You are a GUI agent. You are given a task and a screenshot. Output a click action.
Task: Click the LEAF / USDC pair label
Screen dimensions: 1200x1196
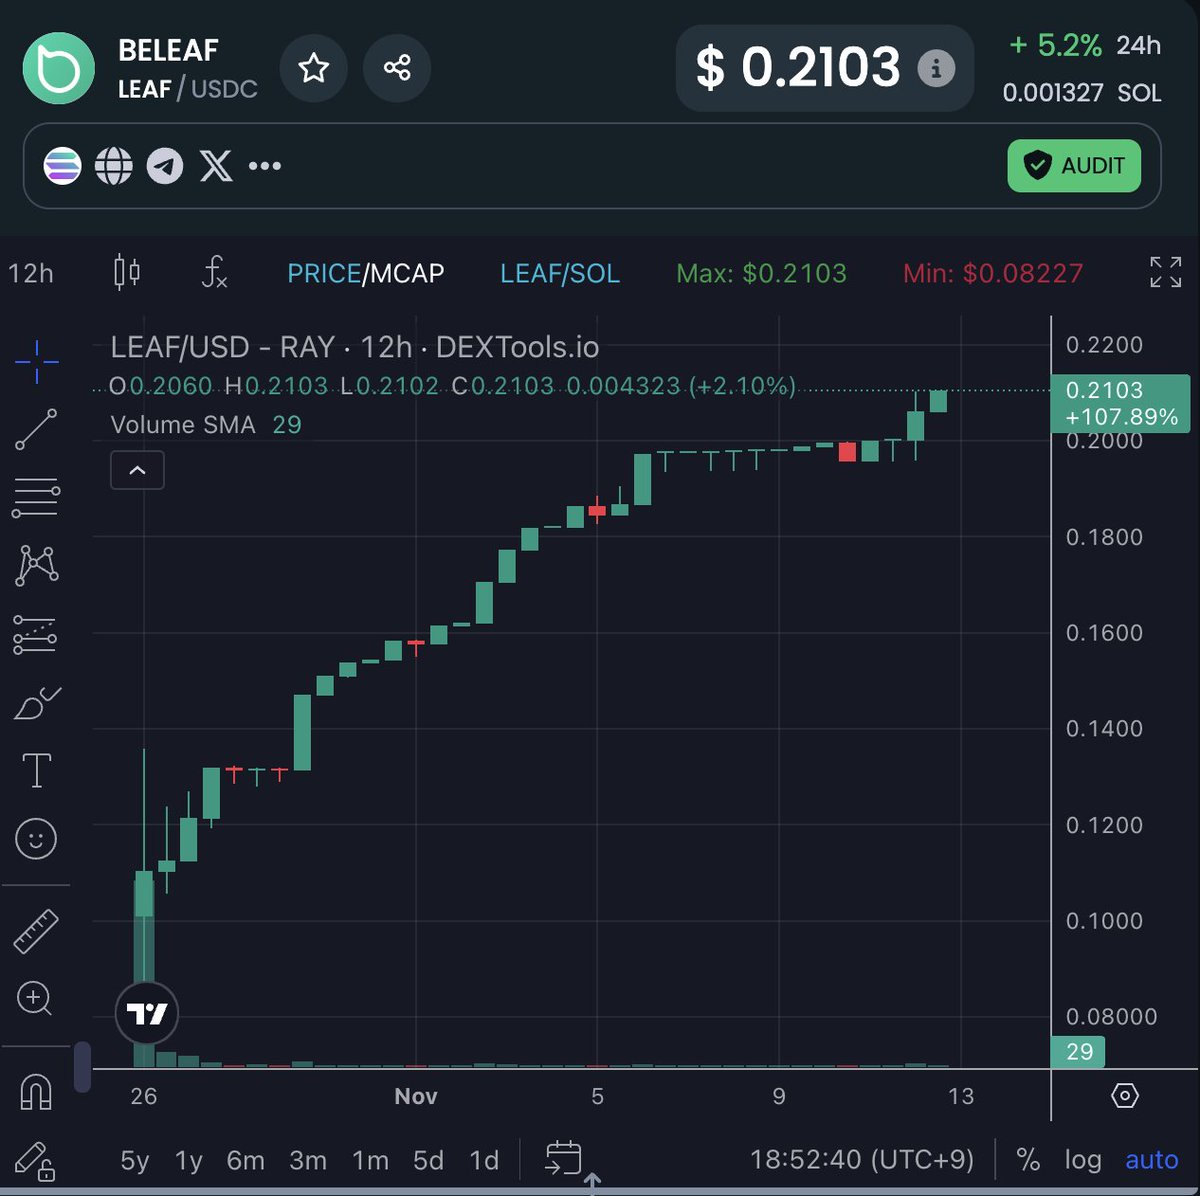tap(188, 89)
